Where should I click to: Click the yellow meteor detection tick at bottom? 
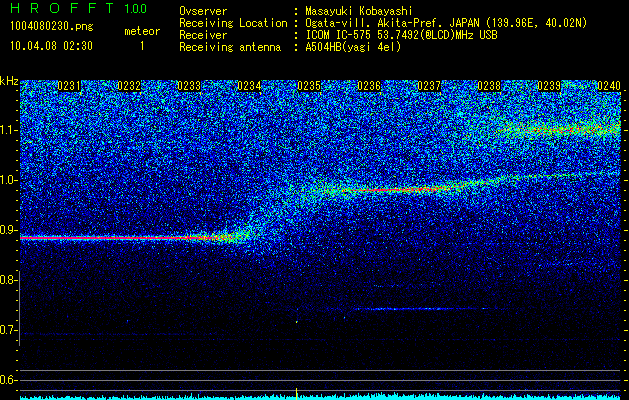coord(296,394)
